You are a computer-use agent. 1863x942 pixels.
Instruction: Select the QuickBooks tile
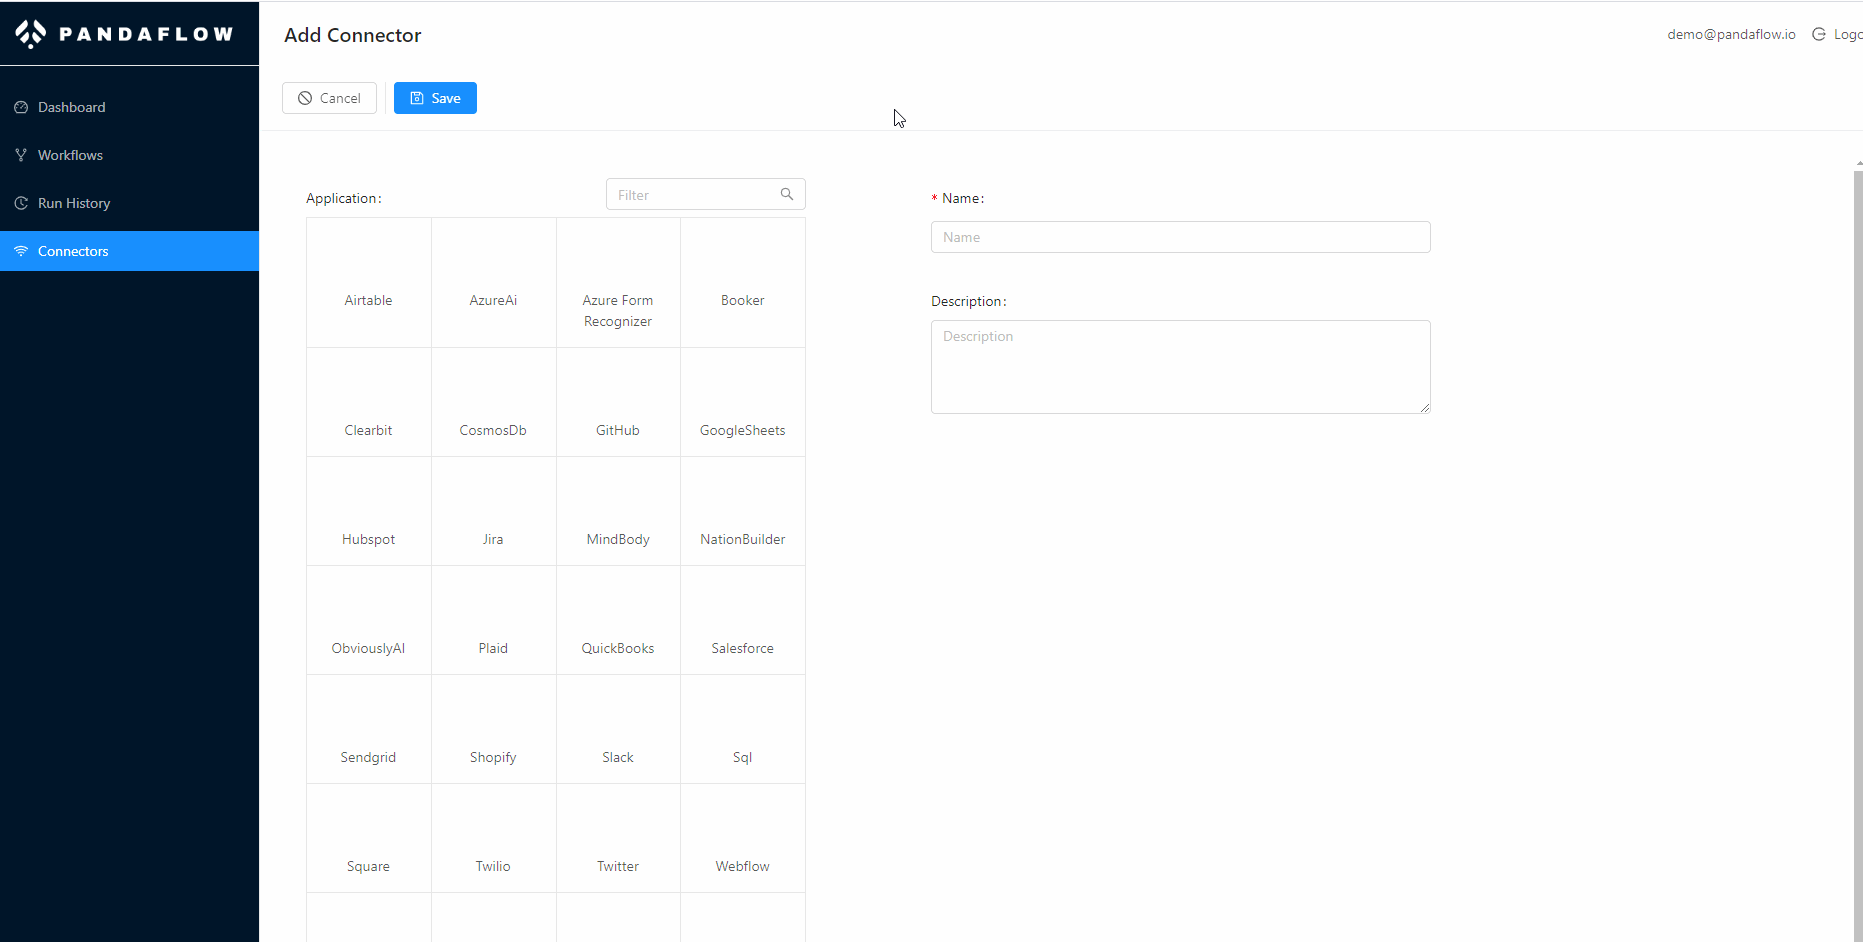coord(618,620)
